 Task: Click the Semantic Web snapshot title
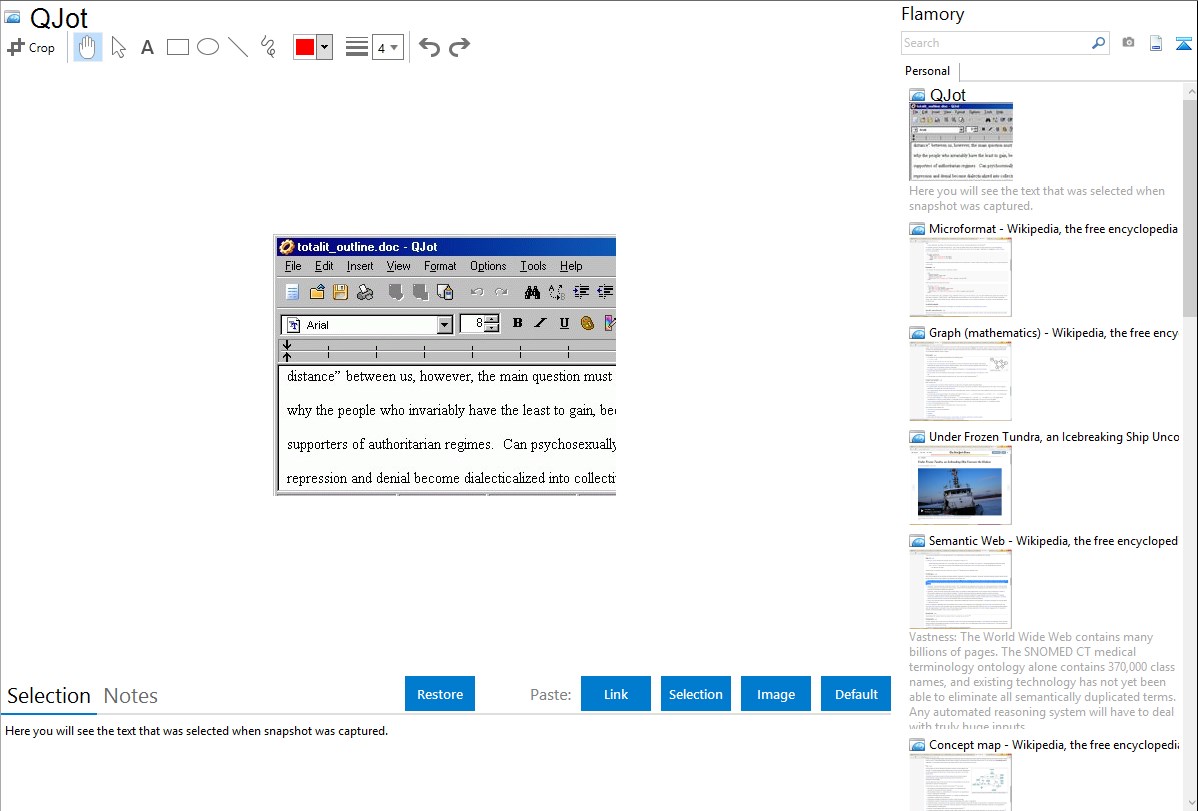[x=1053, y=540]
